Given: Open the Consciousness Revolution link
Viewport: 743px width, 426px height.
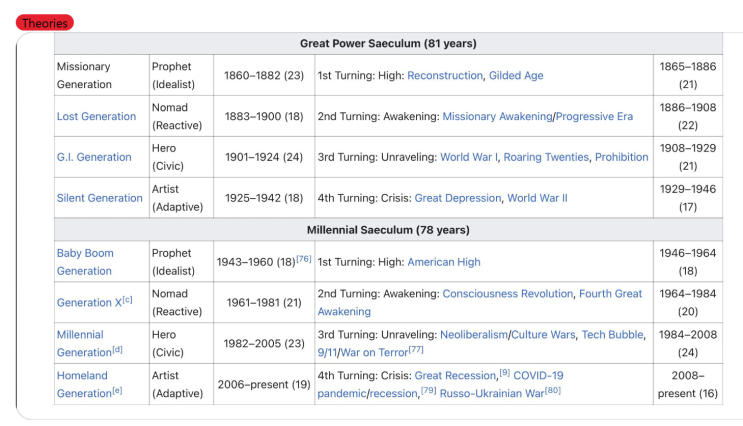Looking at the screenshot, I should click(x=507, y=294).
